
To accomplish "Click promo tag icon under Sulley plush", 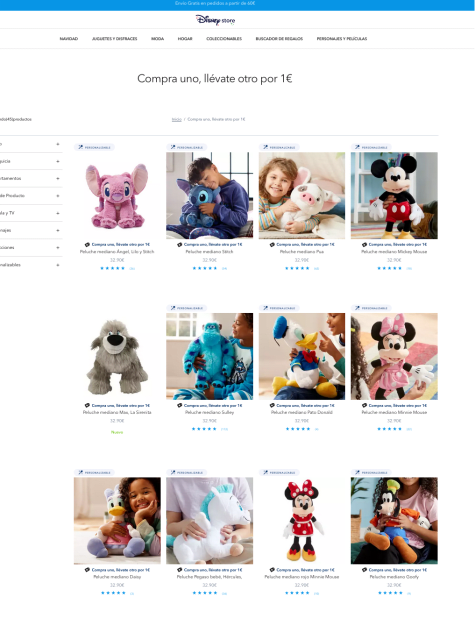I will (179, 406).
